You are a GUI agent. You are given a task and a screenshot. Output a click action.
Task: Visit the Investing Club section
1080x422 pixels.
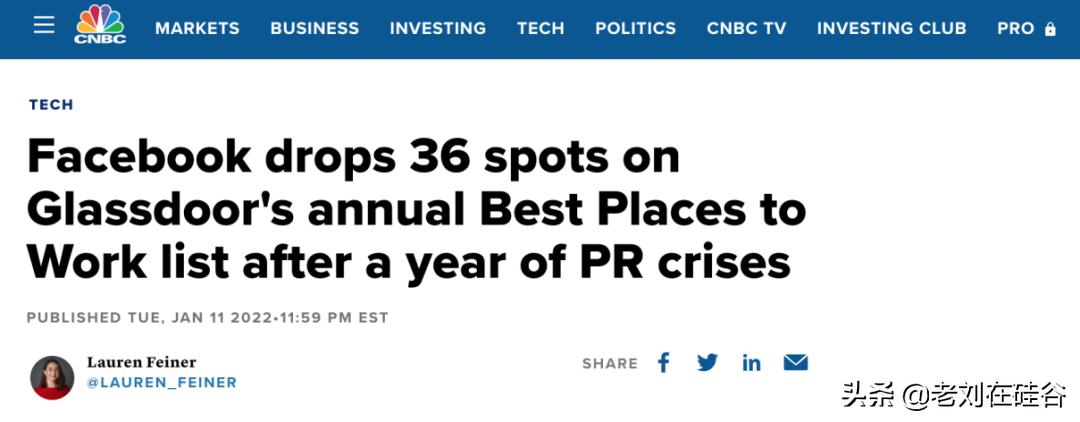coord(891,29)
